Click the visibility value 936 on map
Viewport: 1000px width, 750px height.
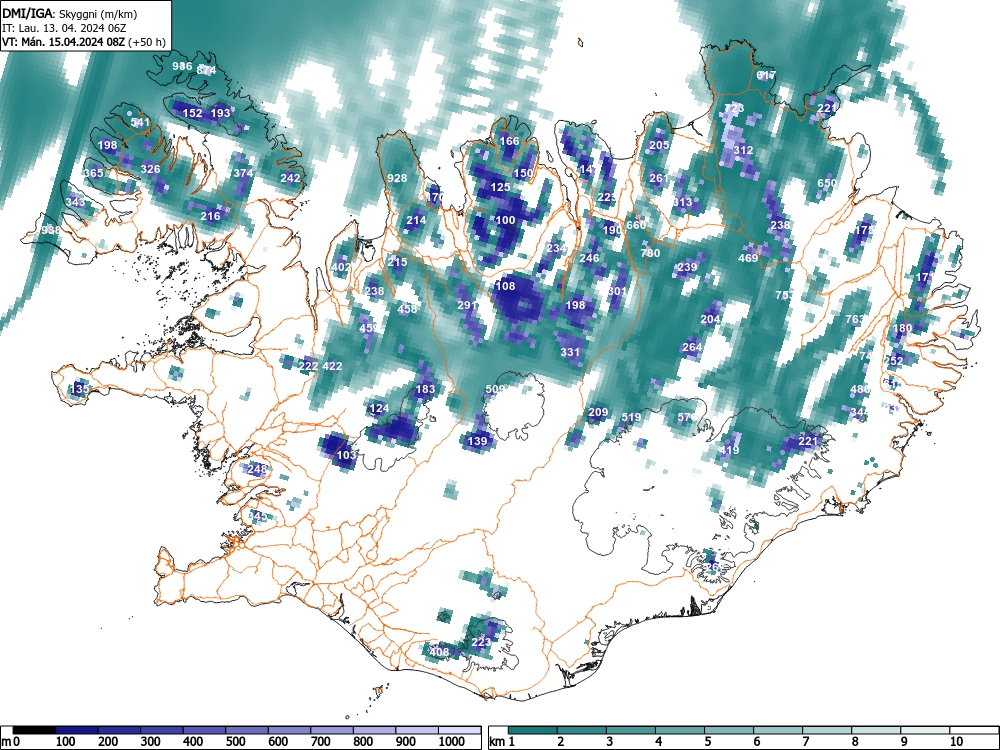click(x=182, y=66)
